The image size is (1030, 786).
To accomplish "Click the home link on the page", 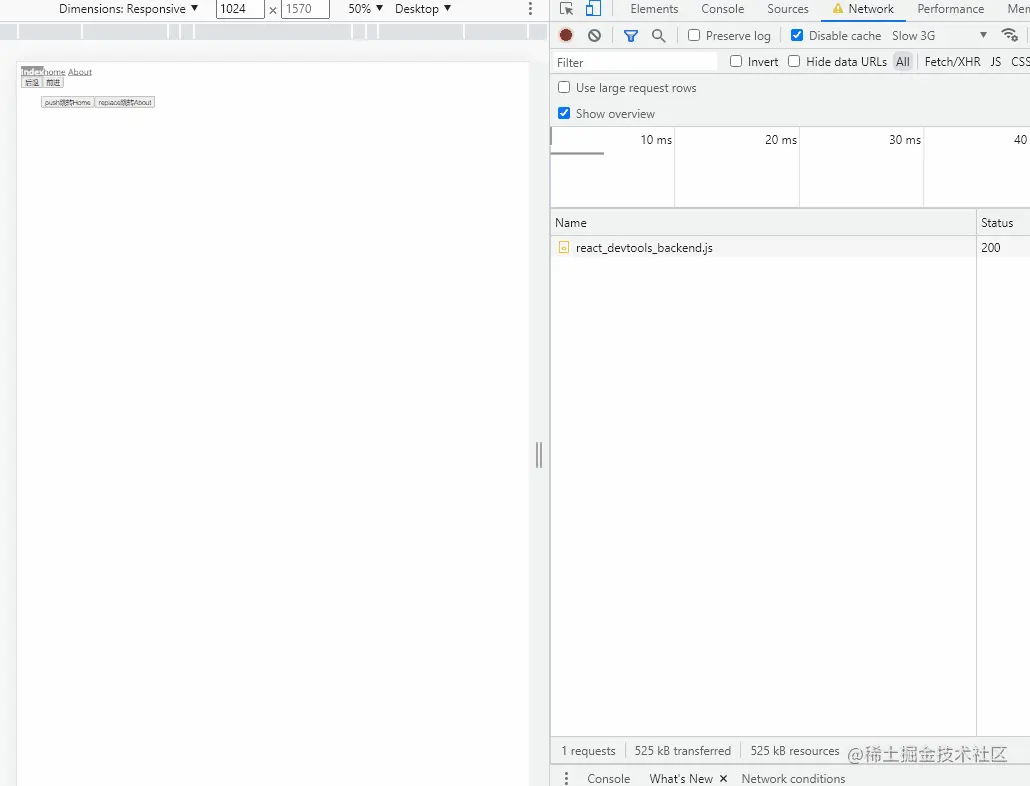I will (x=55, y=72).
